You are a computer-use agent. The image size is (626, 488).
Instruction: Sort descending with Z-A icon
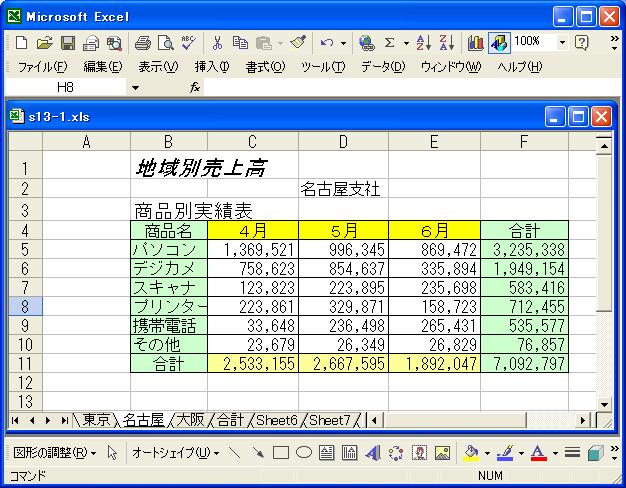447,42
